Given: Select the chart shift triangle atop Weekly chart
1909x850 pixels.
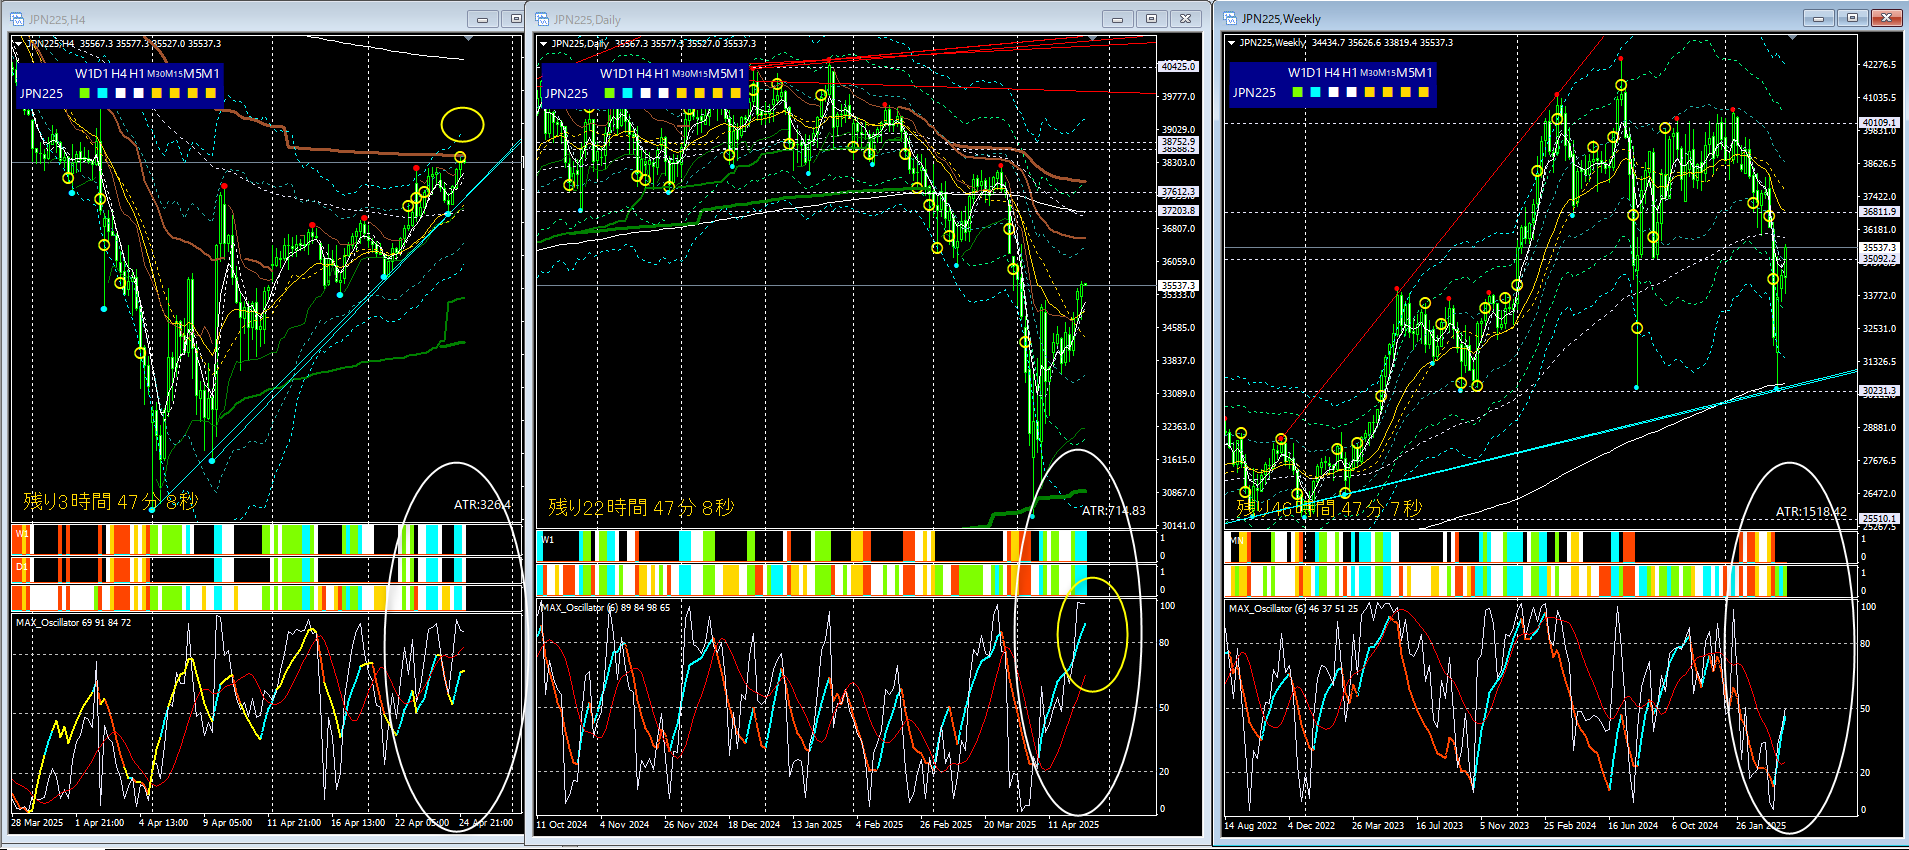Looking at the screenshot, I should [1792, 37].
